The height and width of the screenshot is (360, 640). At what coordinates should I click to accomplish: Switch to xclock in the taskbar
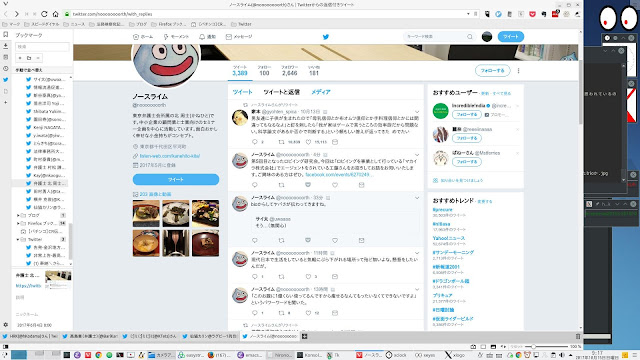tap(396, 355)
